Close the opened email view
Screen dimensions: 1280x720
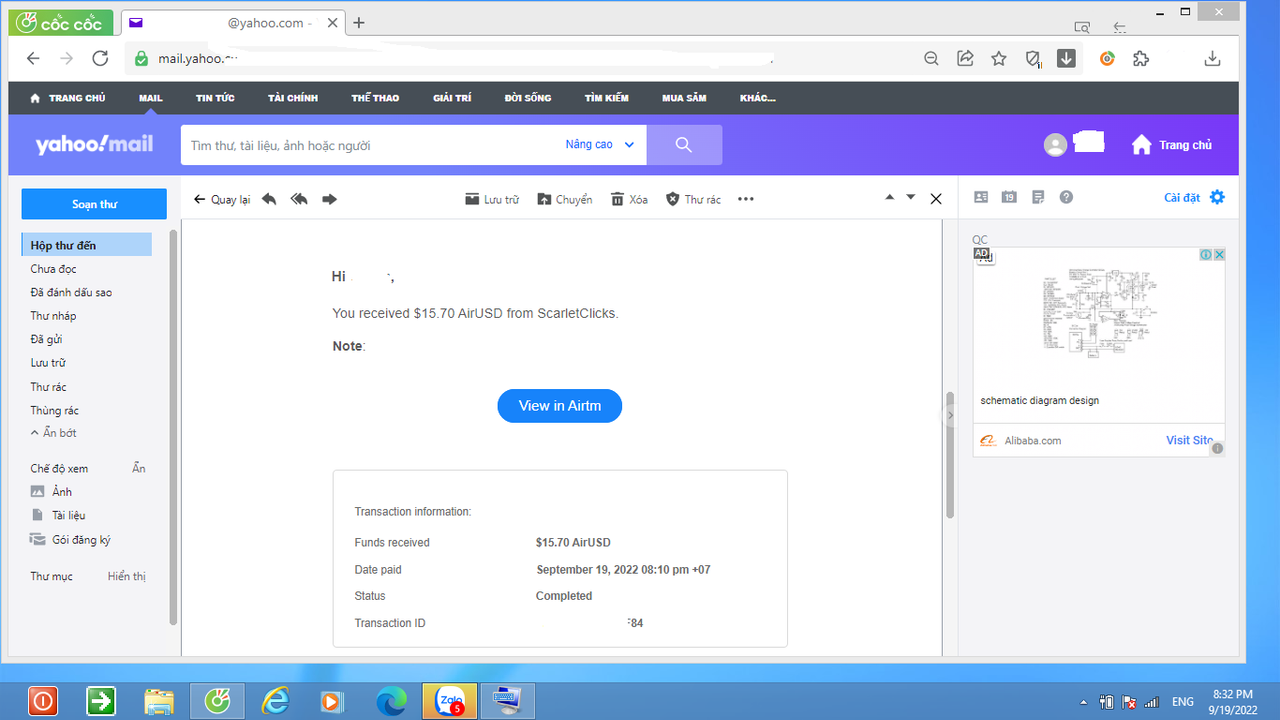click(936, 199)
